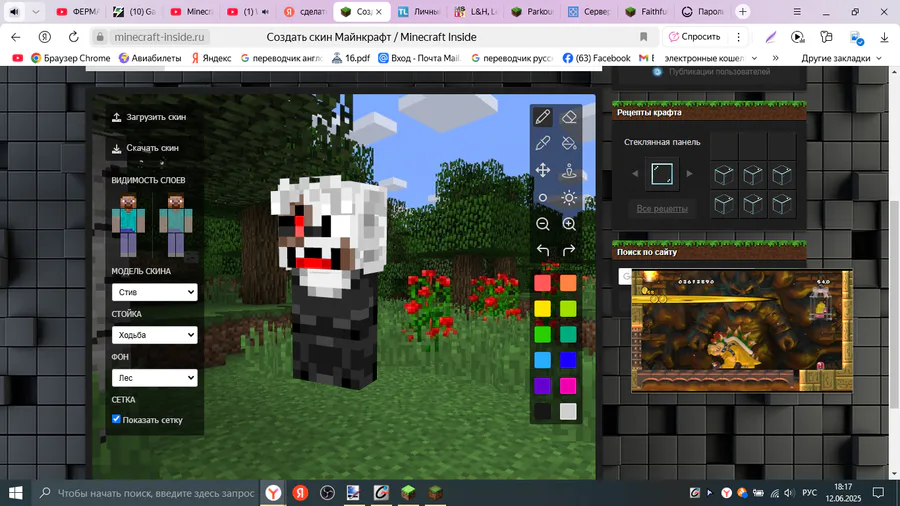Show previous crafting recipe left arrow

click(x=635, y=174)
